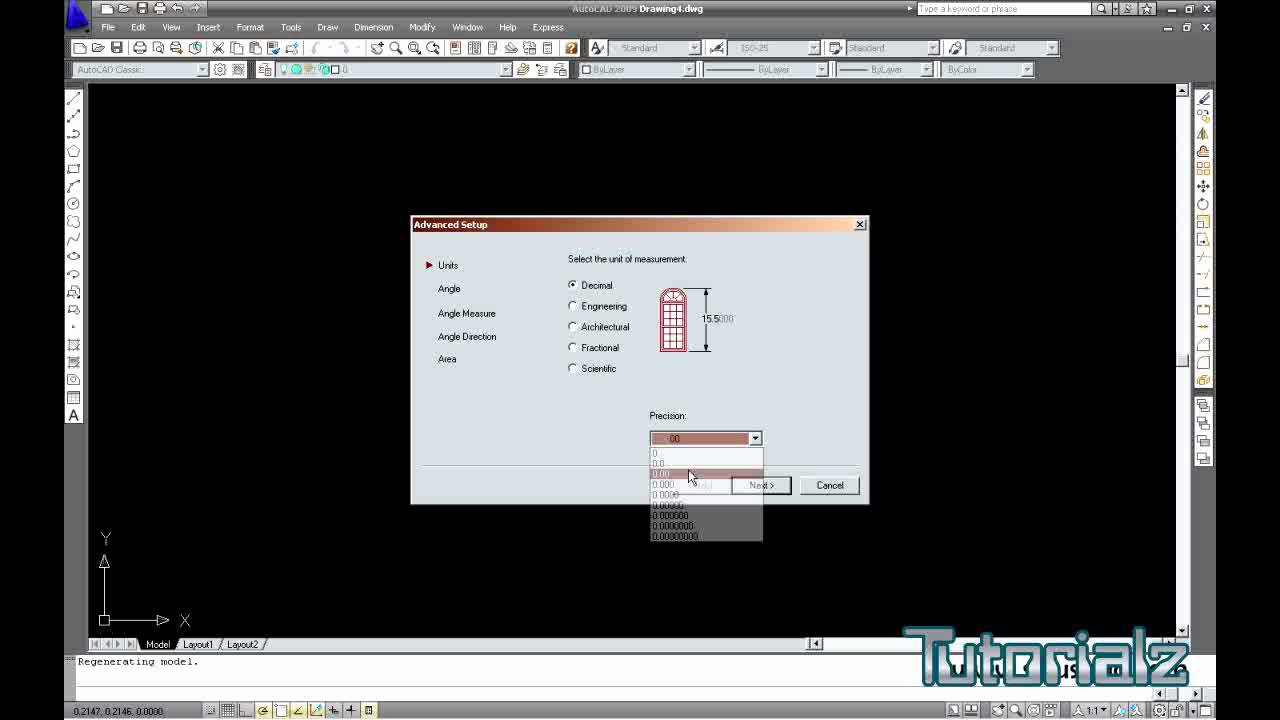Click the Next button in Advanced Setup

pos(761,485)
